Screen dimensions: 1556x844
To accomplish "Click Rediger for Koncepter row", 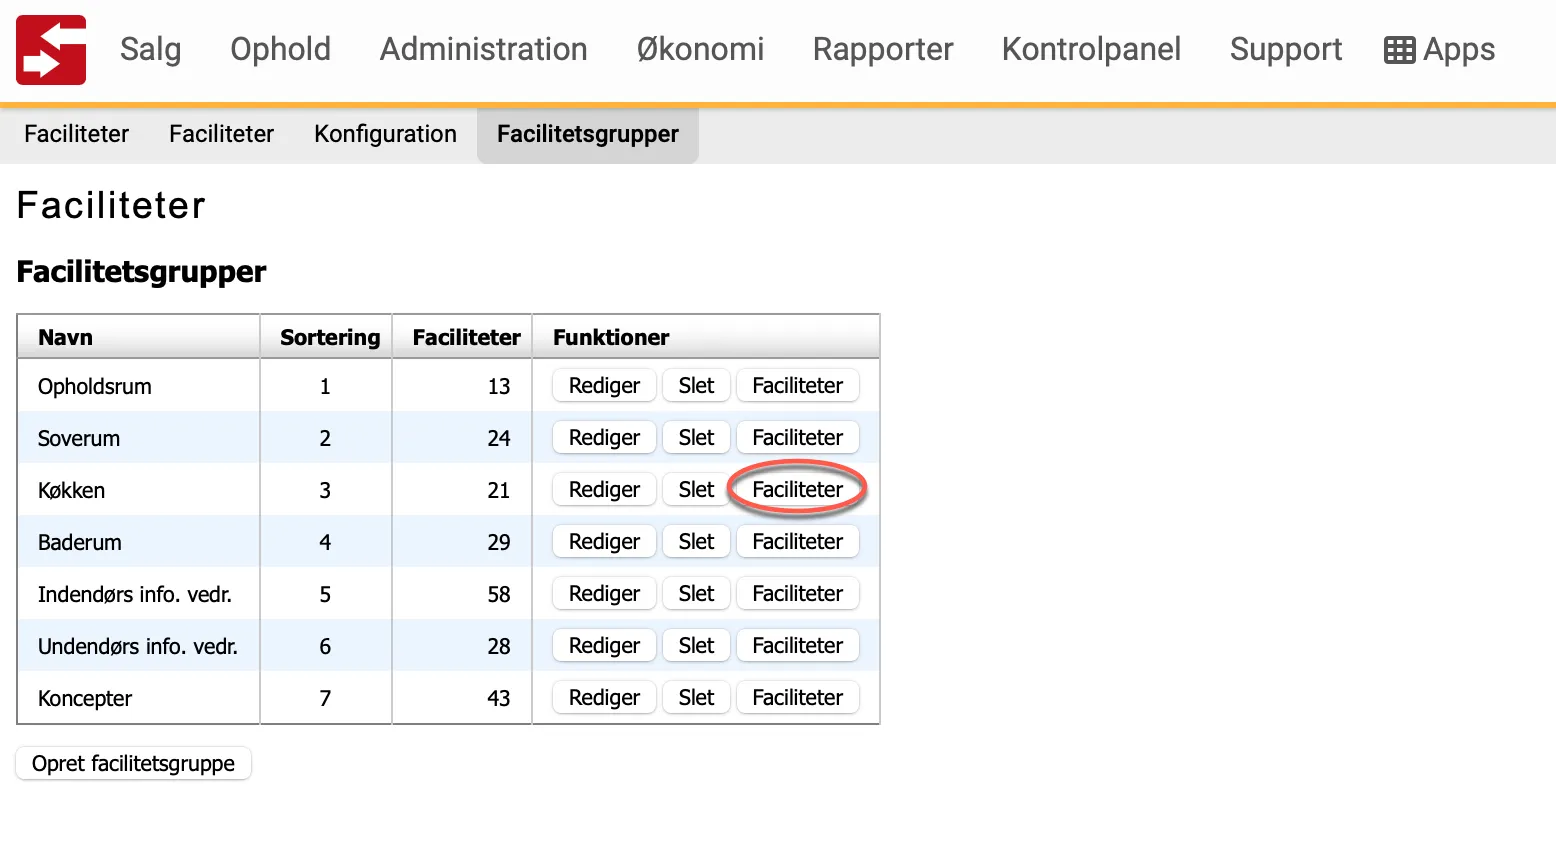I will (x=603, y=697).
